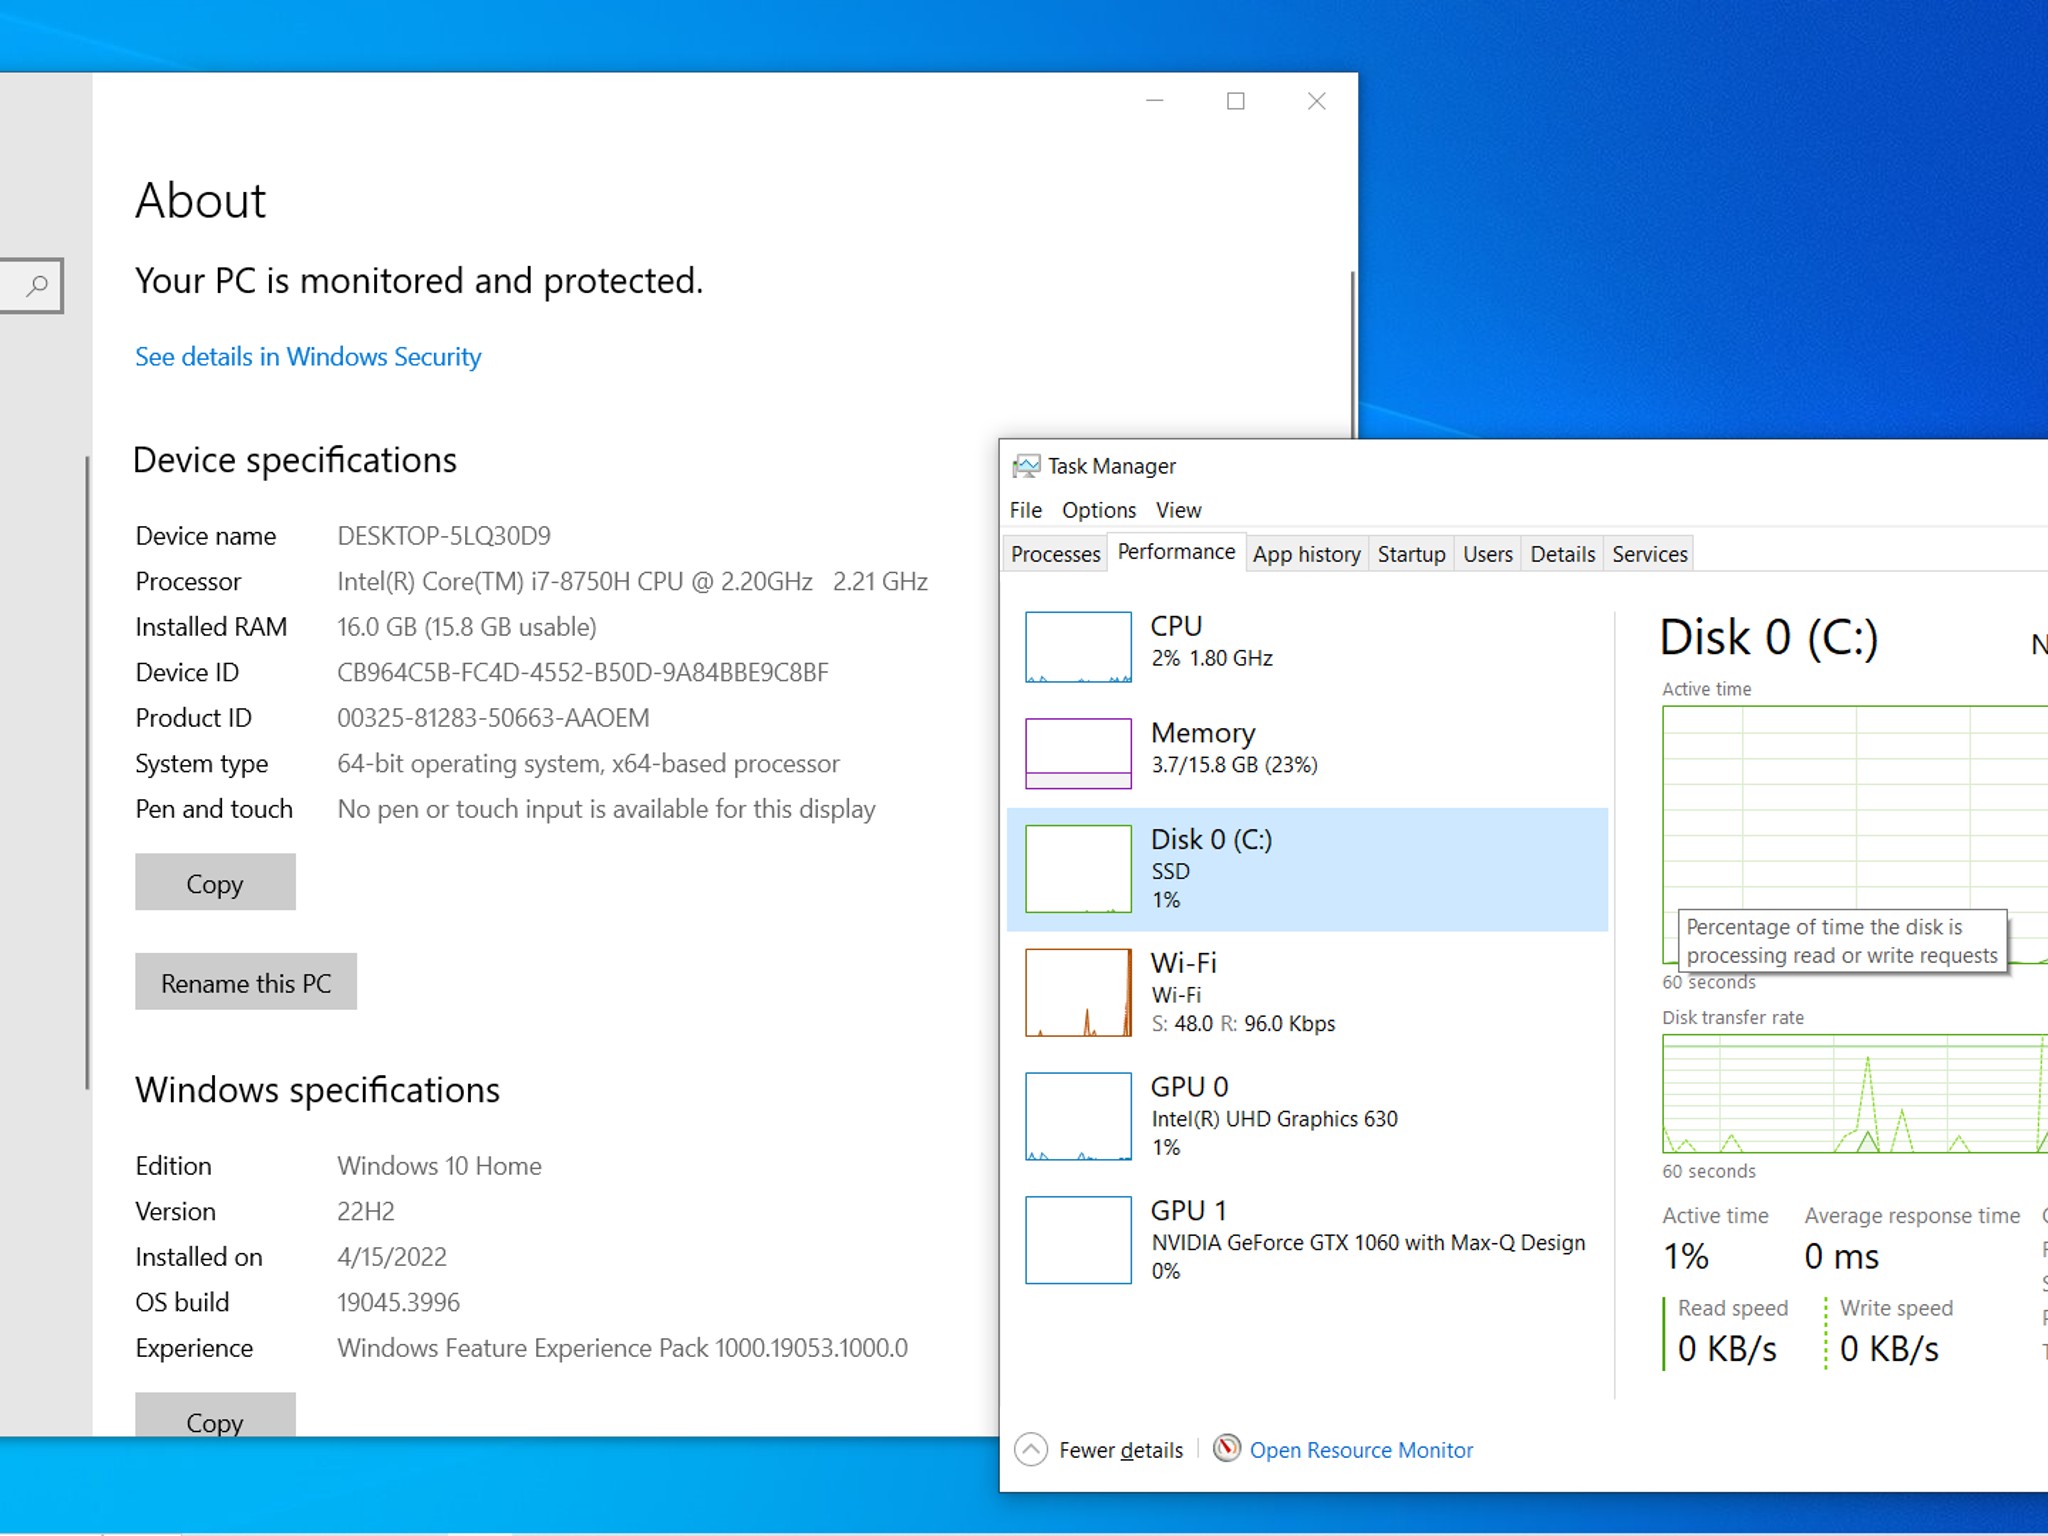Viewport: 2048px width, 1536px height.
Task: Click the Resource Monitor gauge icon
Action: 1227,1448
